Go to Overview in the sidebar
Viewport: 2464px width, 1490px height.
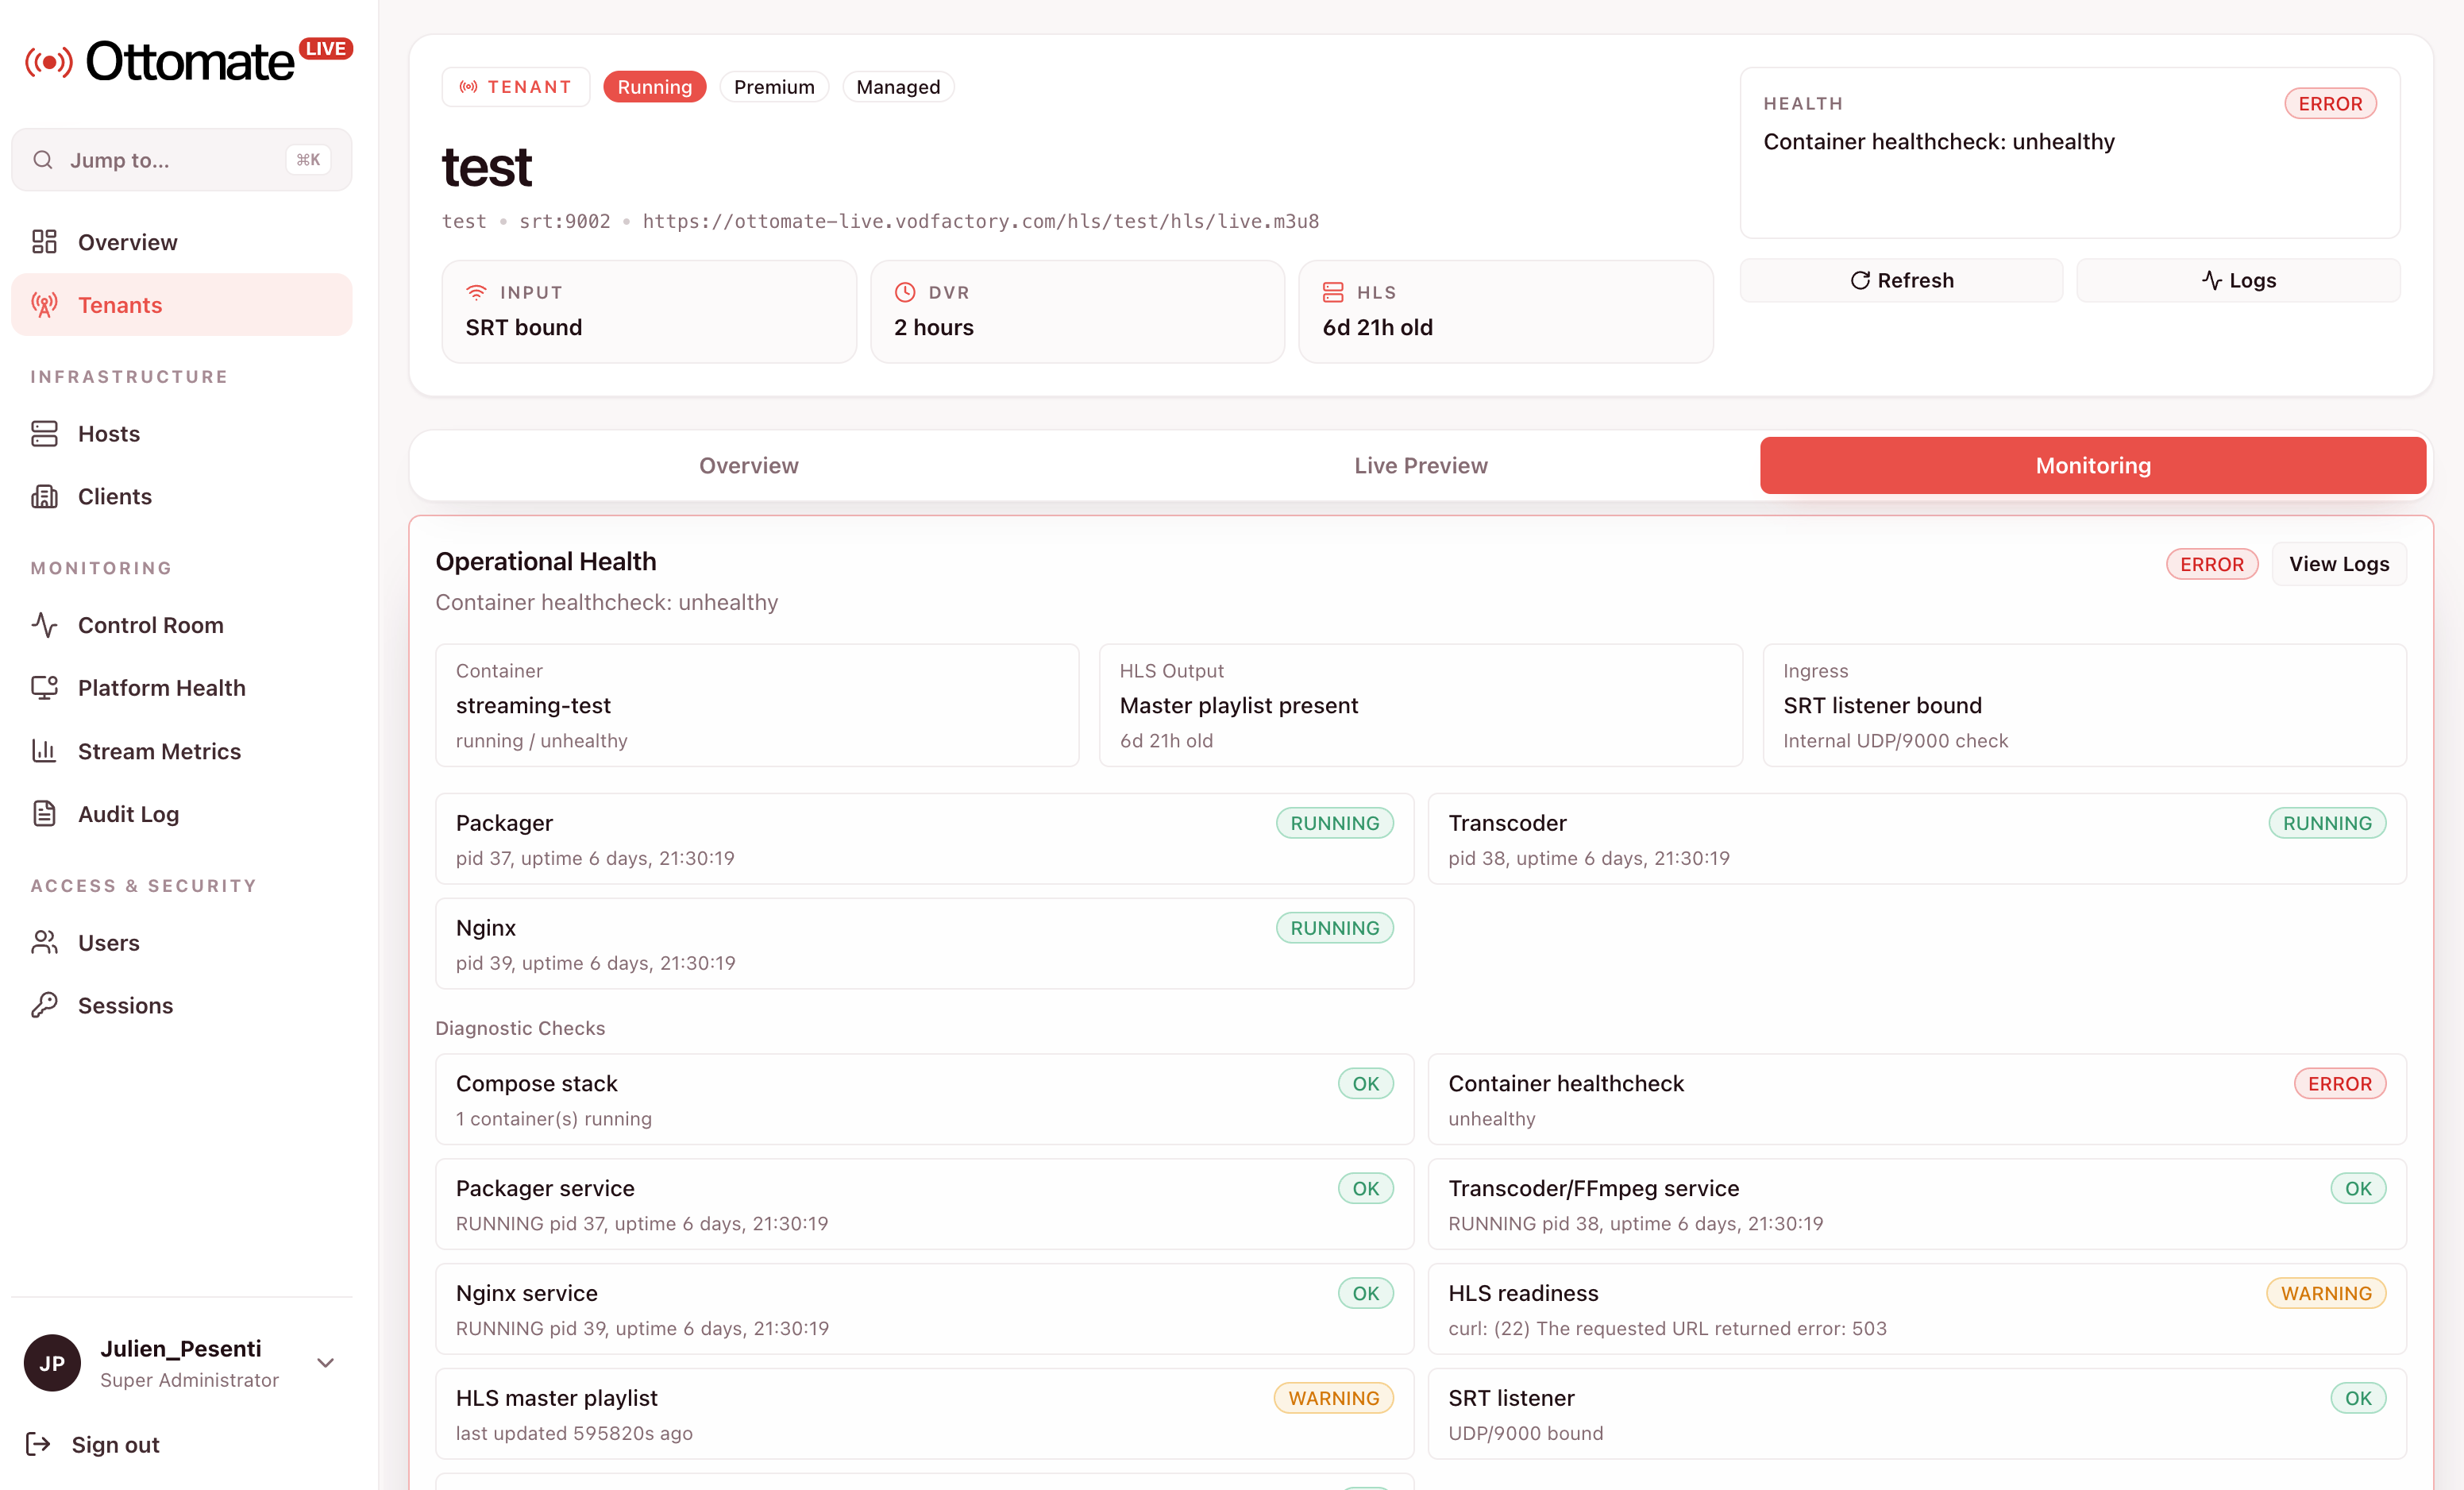tap(182, 242)
